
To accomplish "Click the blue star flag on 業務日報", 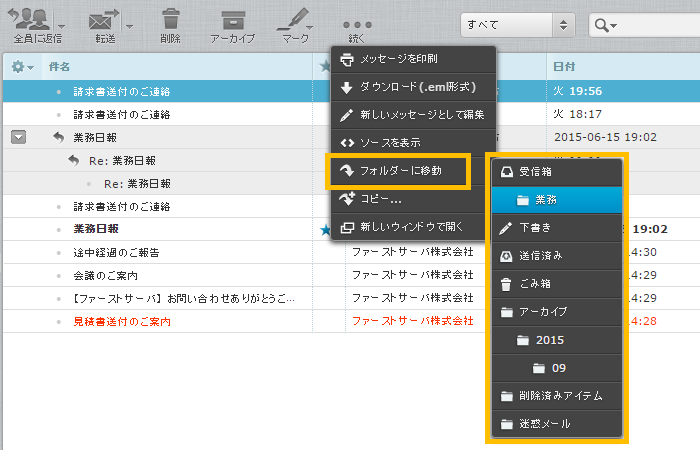I will (325, 229).
